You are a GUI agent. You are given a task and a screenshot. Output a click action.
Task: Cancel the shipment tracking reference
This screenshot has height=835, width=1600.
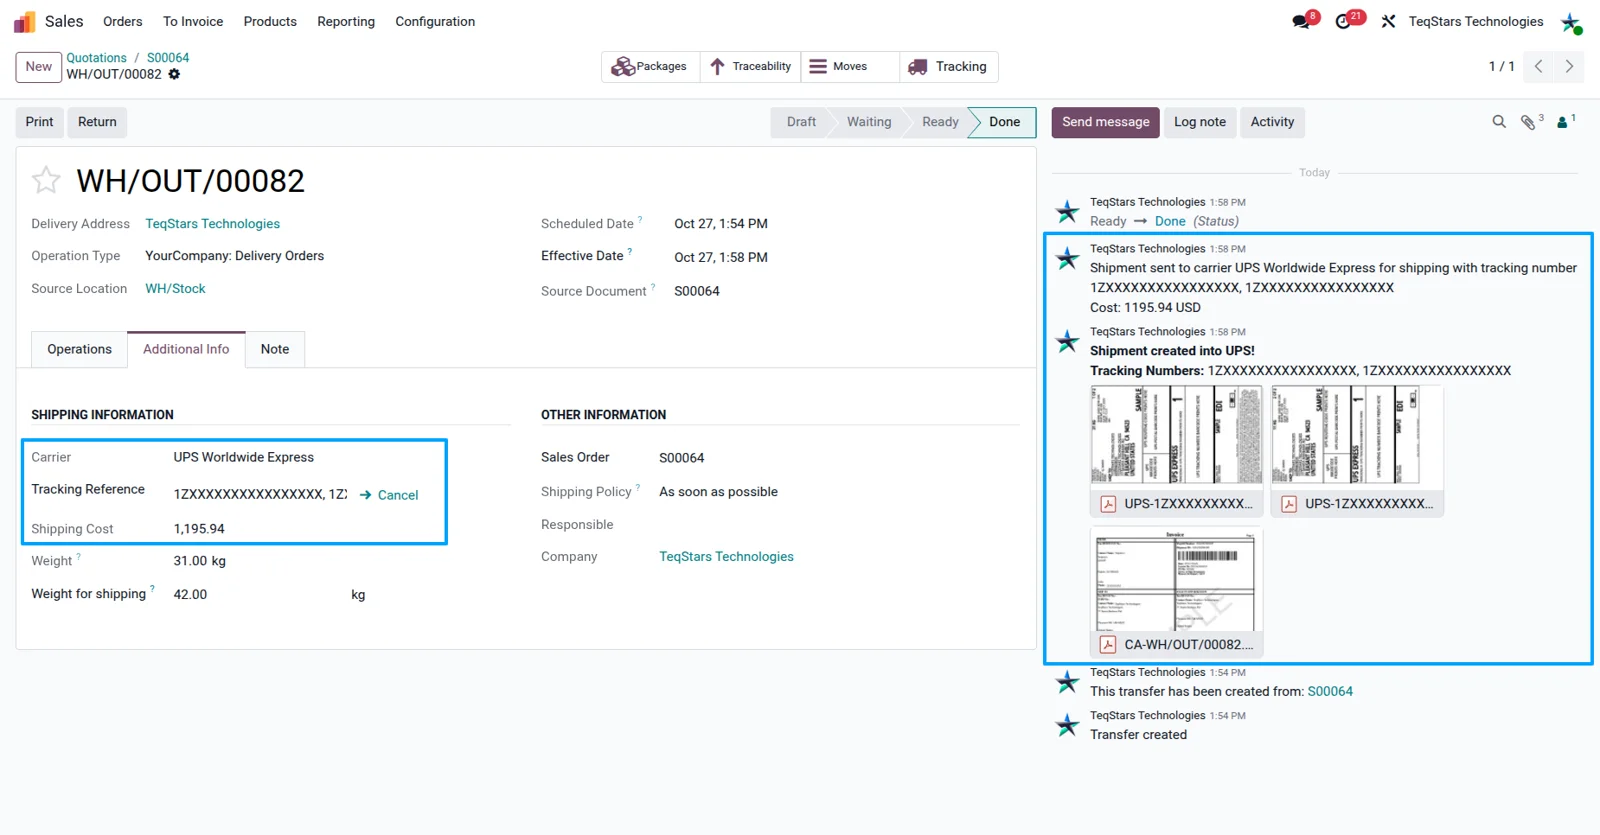pos(389,495)
